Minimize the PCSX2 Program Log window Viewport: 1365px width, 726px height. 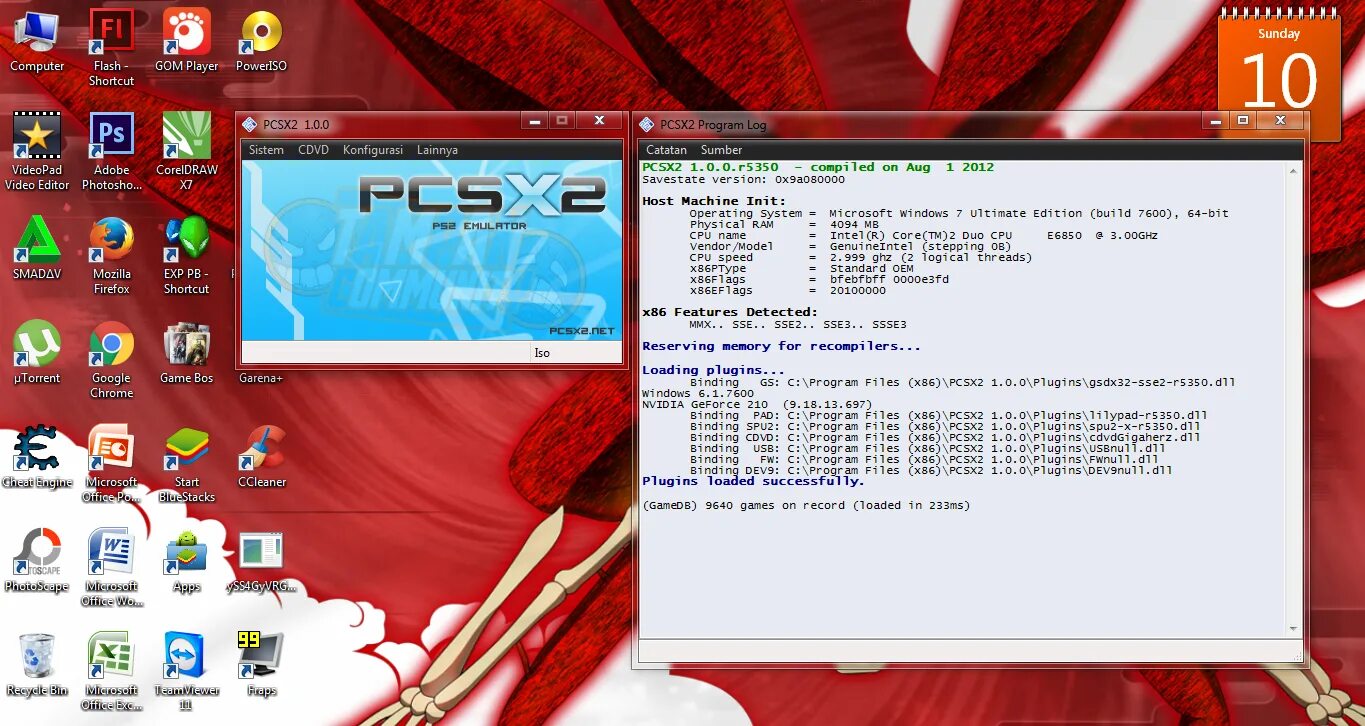[x=1216, y=121]
